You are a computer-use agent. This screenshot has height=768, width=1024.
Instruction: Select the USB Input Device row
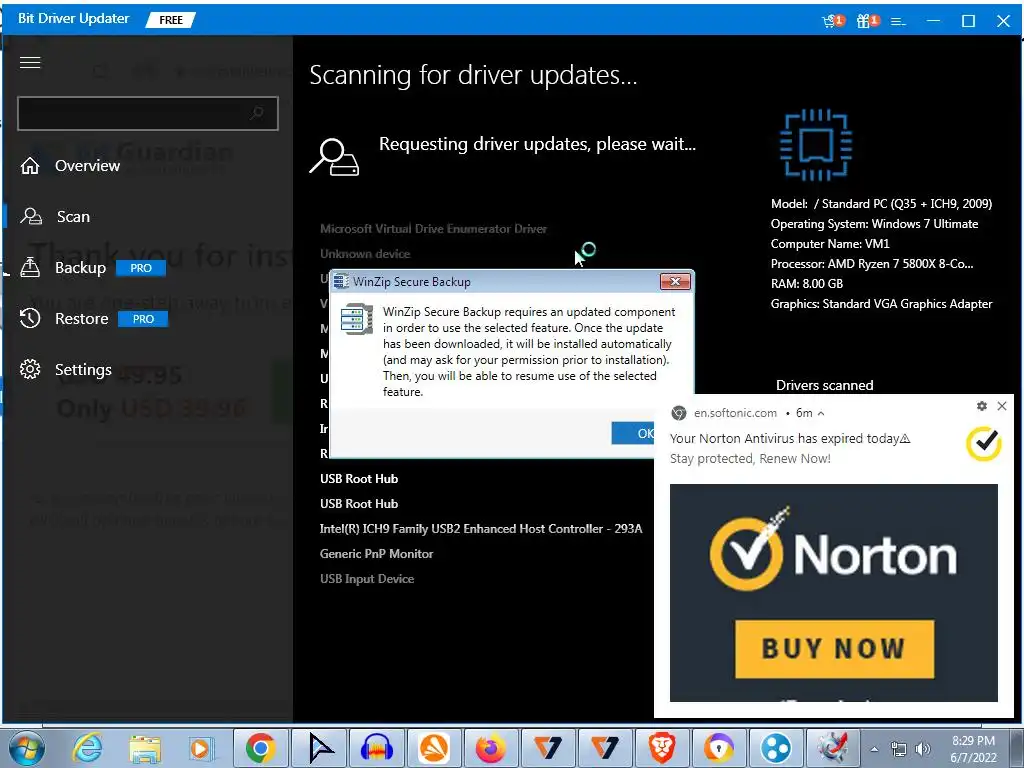pyautogui.click(x=367, y=579)
